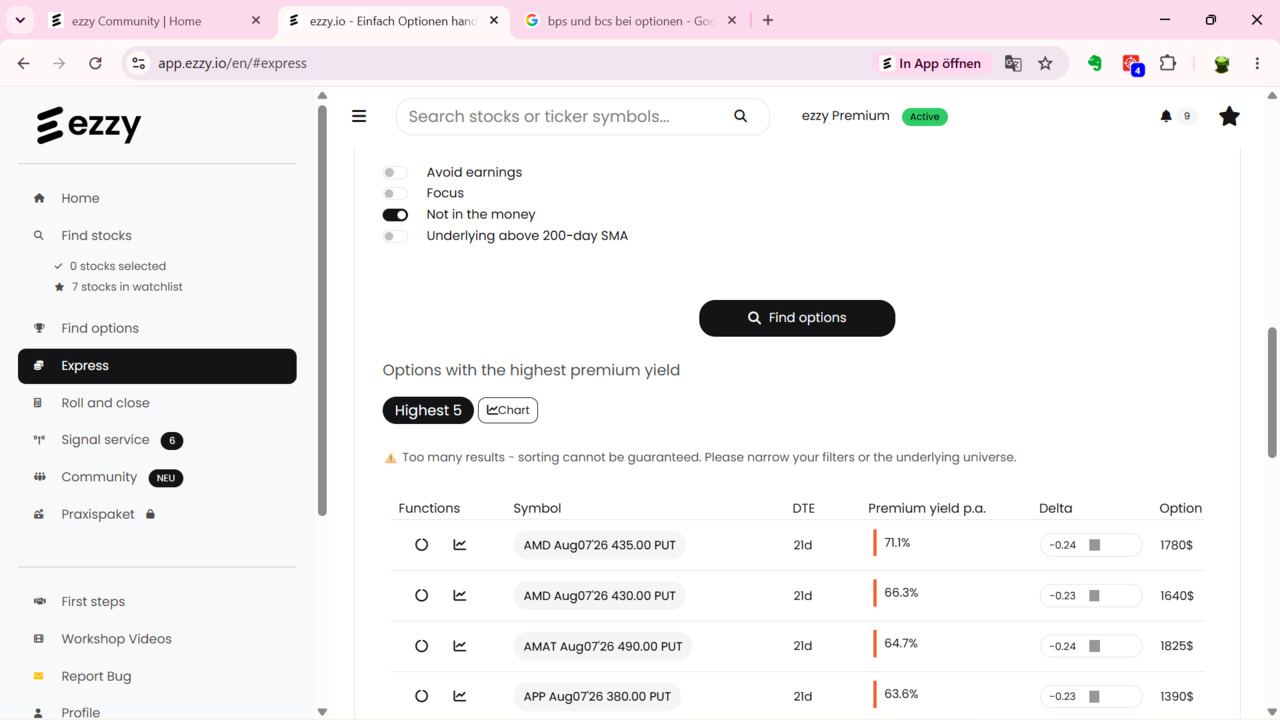
Task: Click circle function icon for AMD 430.00 PUT
Action: (421, 595)
